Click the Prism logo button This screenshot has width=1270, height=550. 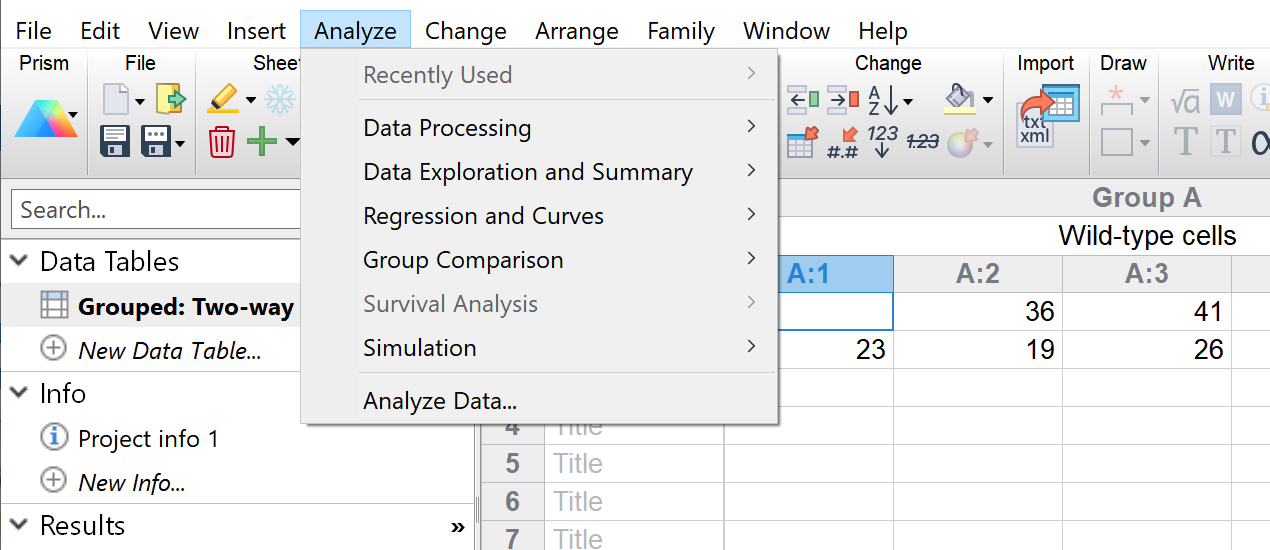click(x=45, y=121)
